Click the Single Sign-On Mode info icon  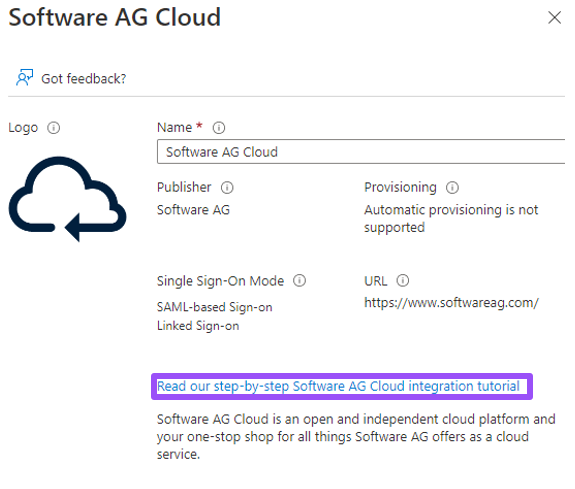click(299, 281)
